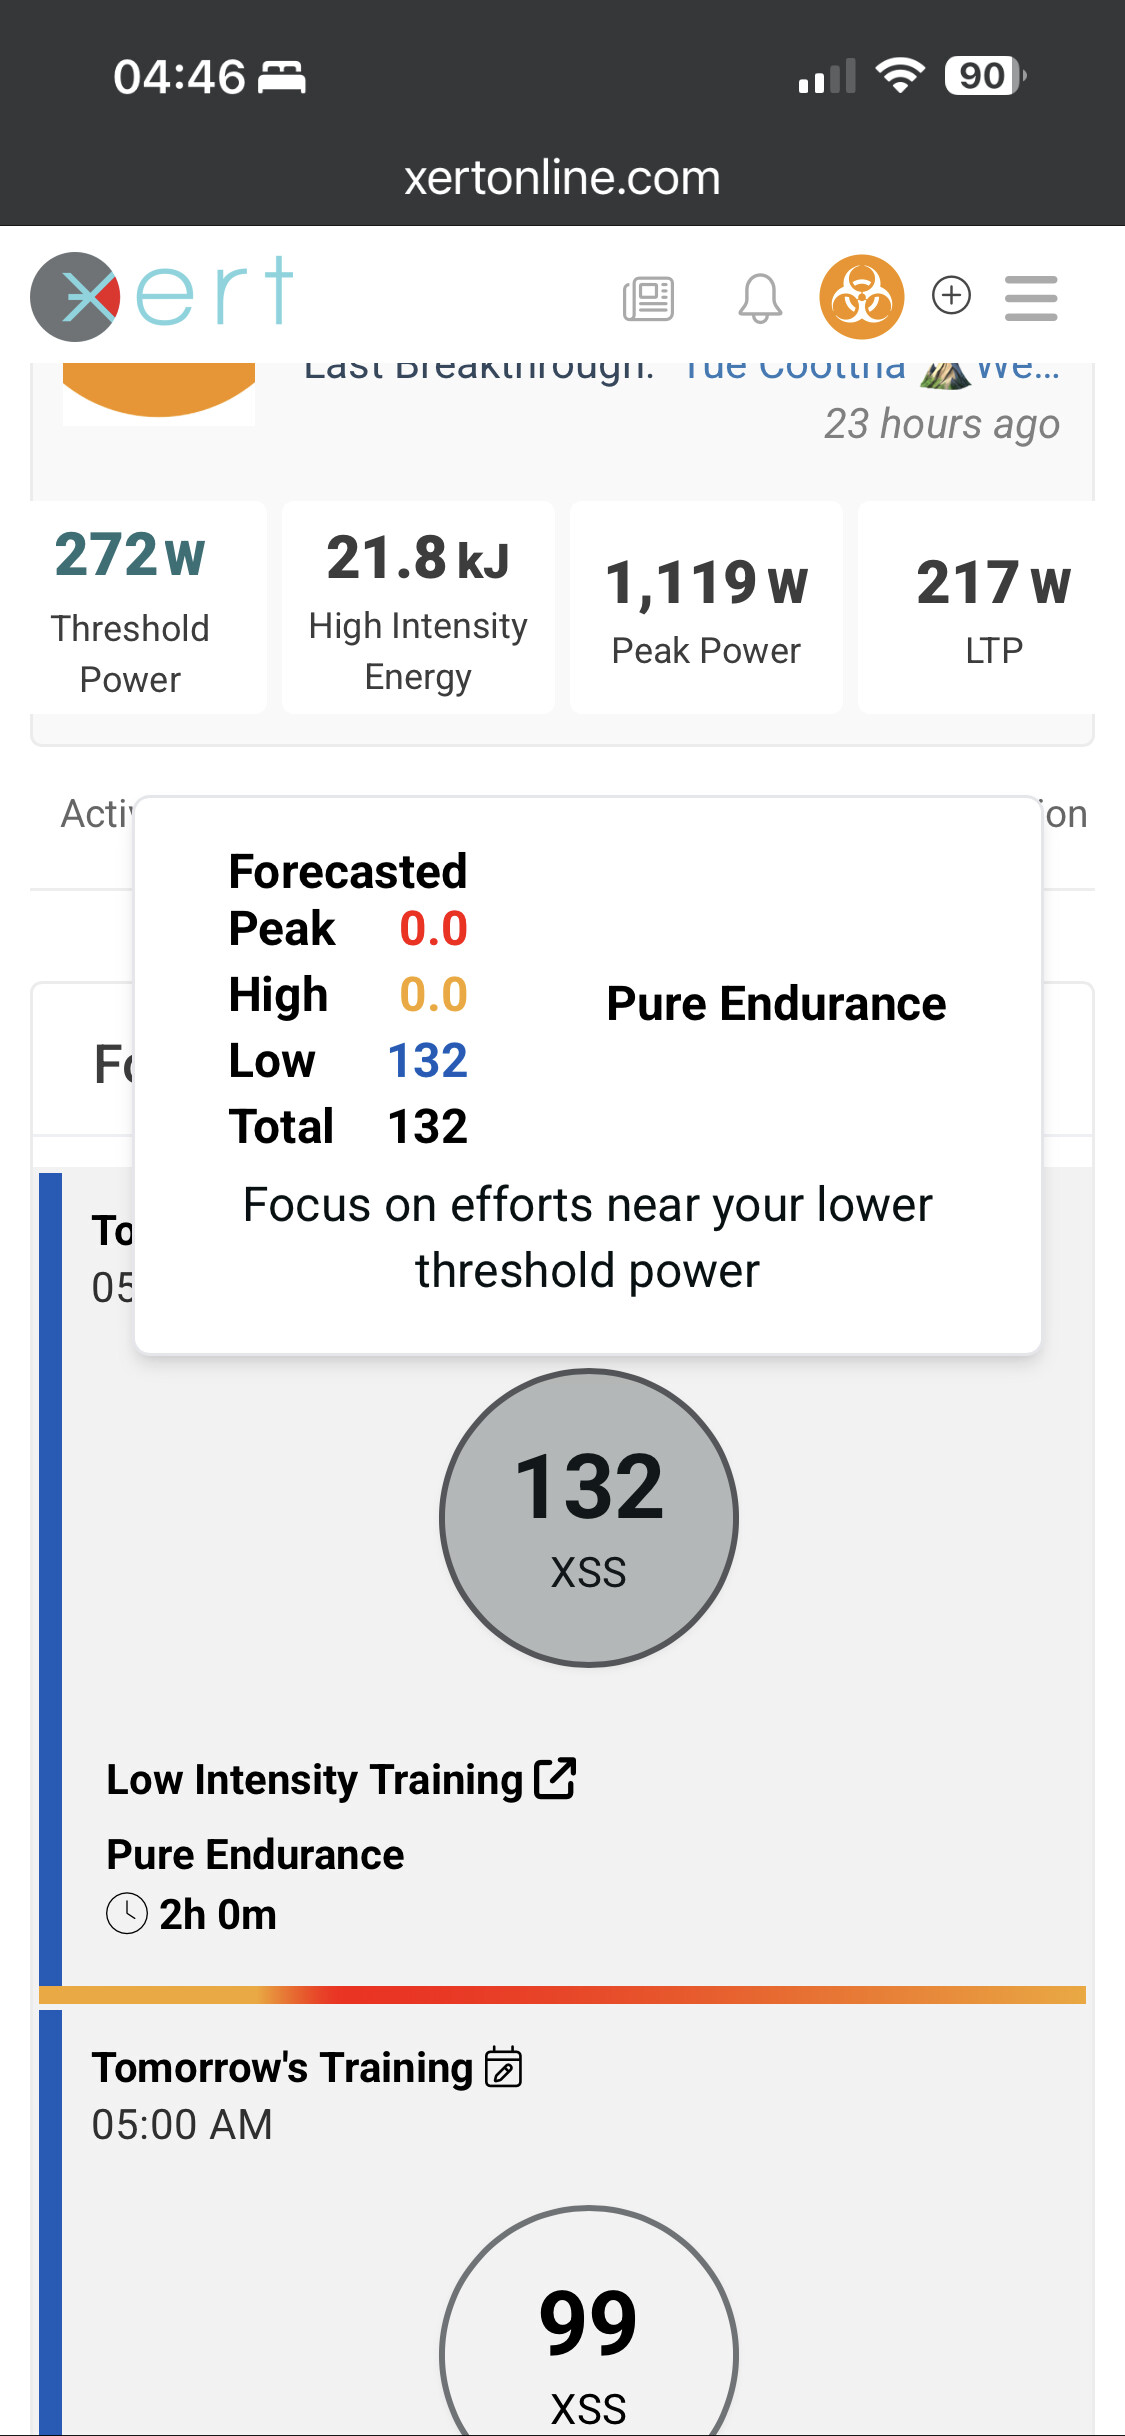Select the High Intensity Energy card
1125x2436 pixels.
418,608
